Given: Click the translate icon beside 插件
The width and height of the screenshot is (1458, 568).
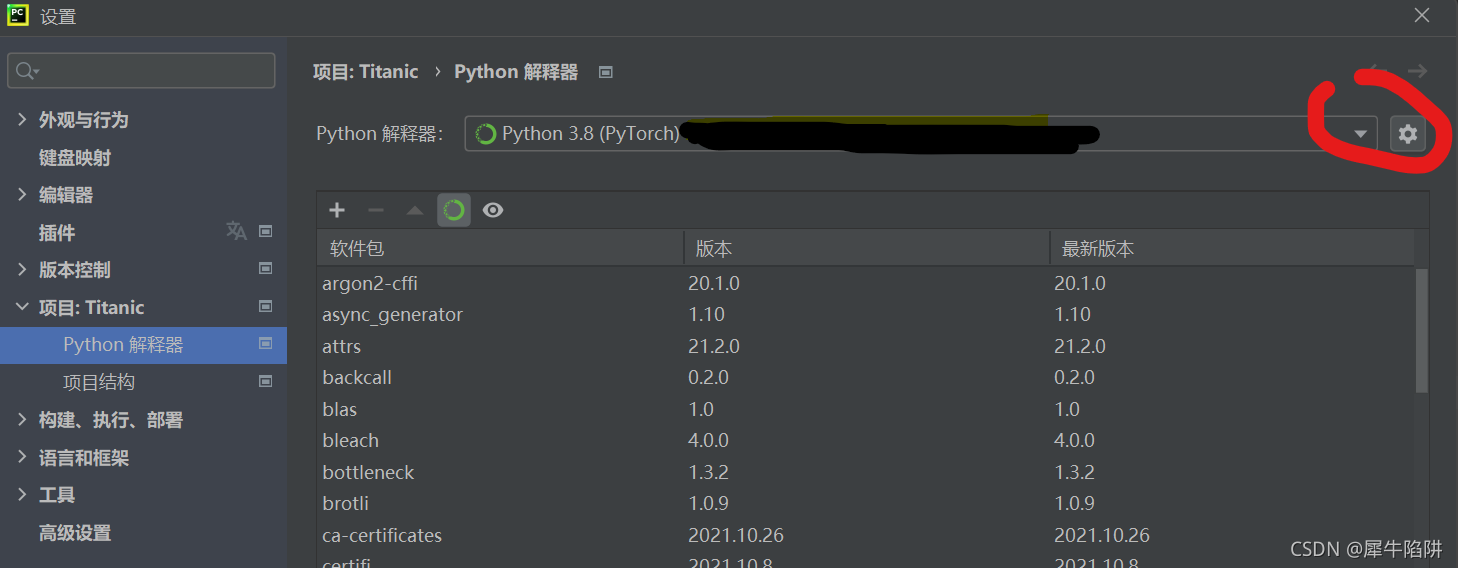Looking at the screenshot, I should (x=236, y=231).
